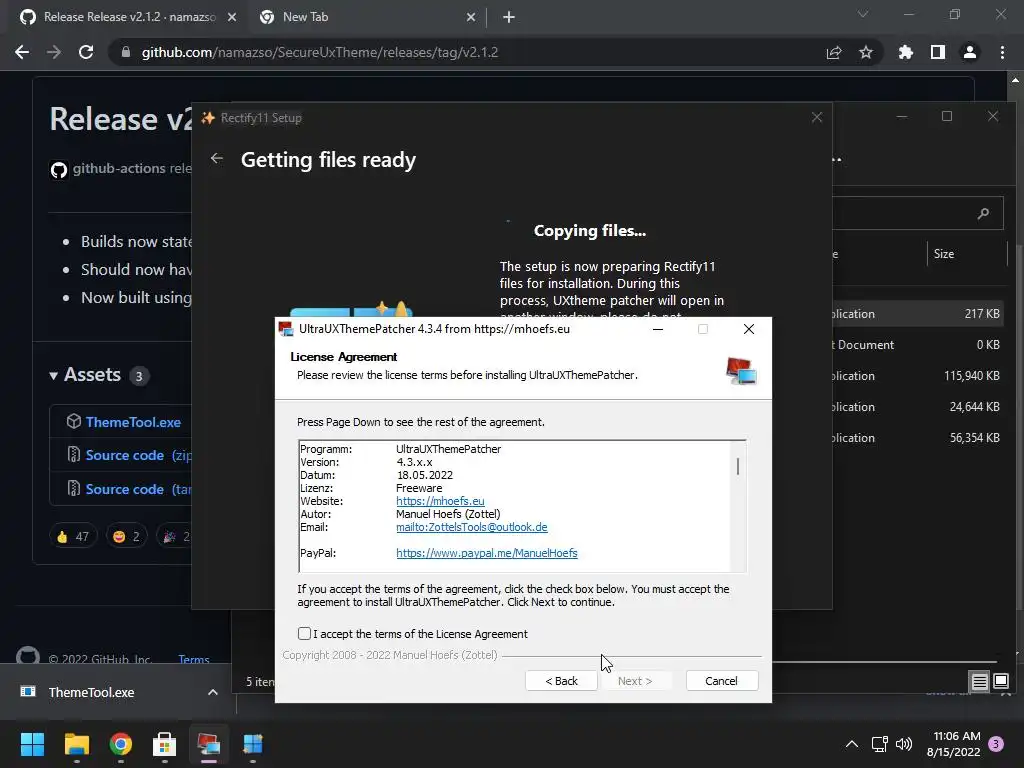Image resolution: width=1024 pixels, height=768 pixels.
Task: Select the 115,940 KB file row
Action: click(x=918, y=376)
